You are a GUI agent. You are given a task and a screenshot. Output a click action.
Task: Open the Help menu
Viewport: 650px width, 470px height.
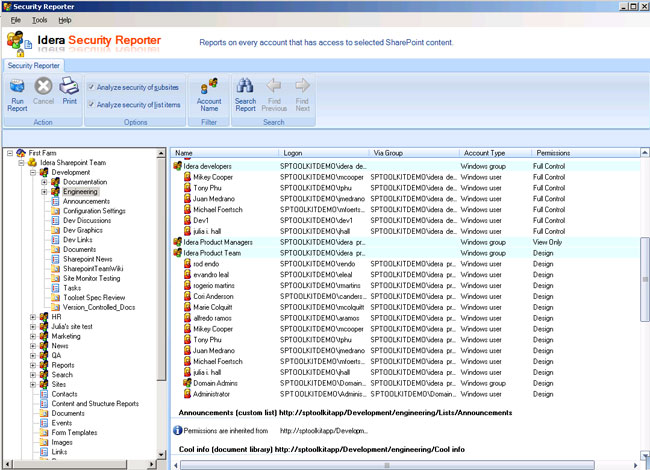[x=65, y=20]
